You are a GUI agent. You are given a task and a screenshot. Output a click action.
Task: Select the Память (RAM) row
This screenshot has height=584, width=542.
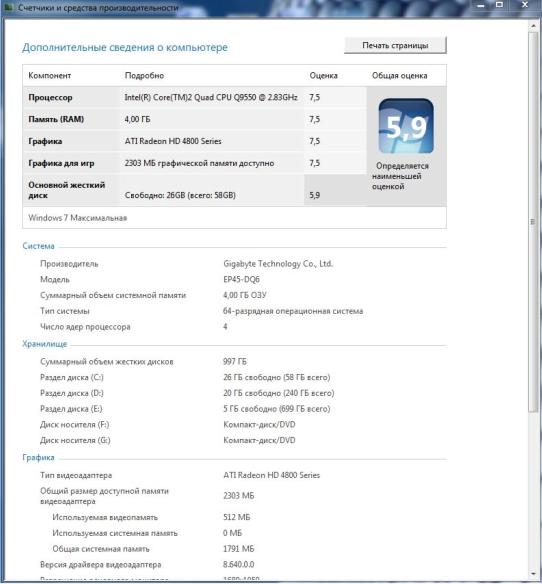pos(195,119)
